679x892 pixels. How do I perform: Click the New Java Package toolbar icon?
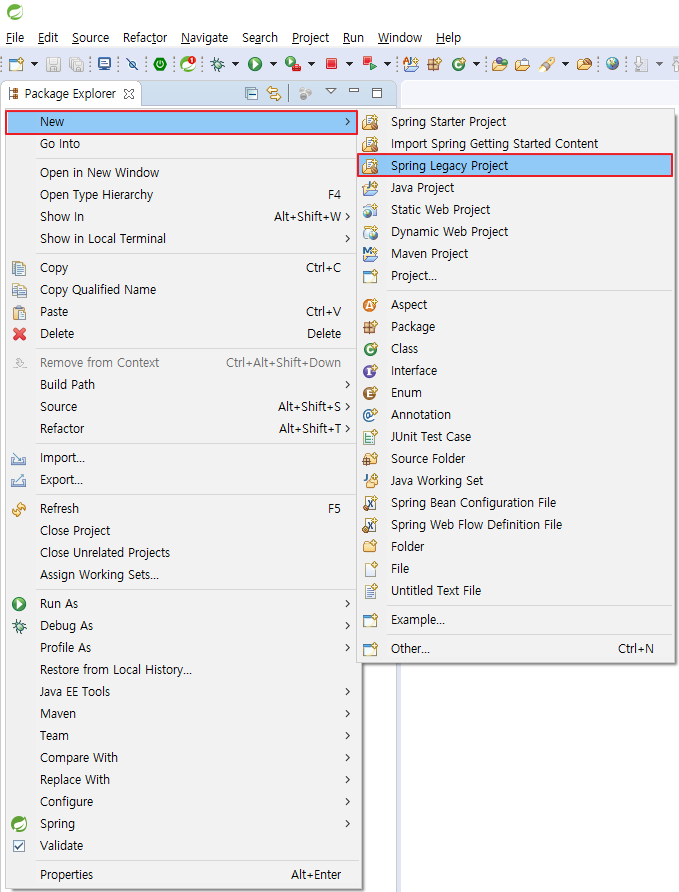point(434,64)
